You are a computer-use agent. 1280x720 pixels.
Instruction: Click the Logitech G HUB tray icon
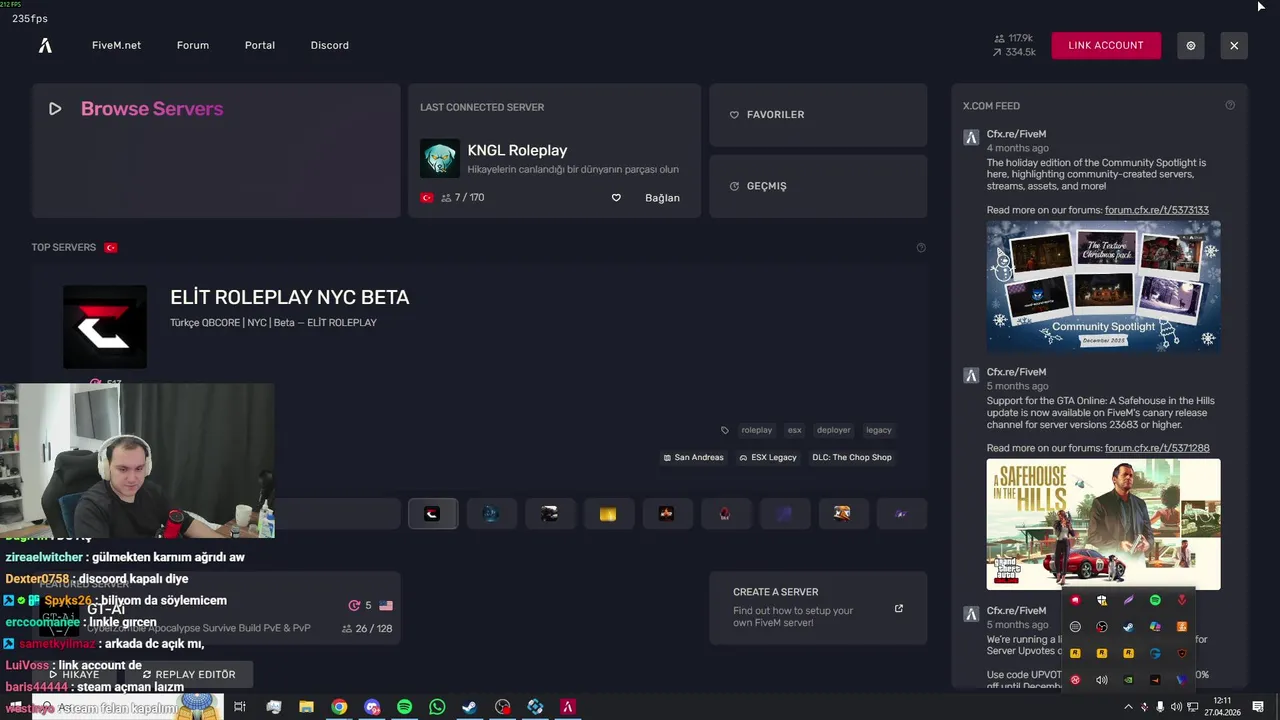pyautogui.click(x=1155, y=653)
